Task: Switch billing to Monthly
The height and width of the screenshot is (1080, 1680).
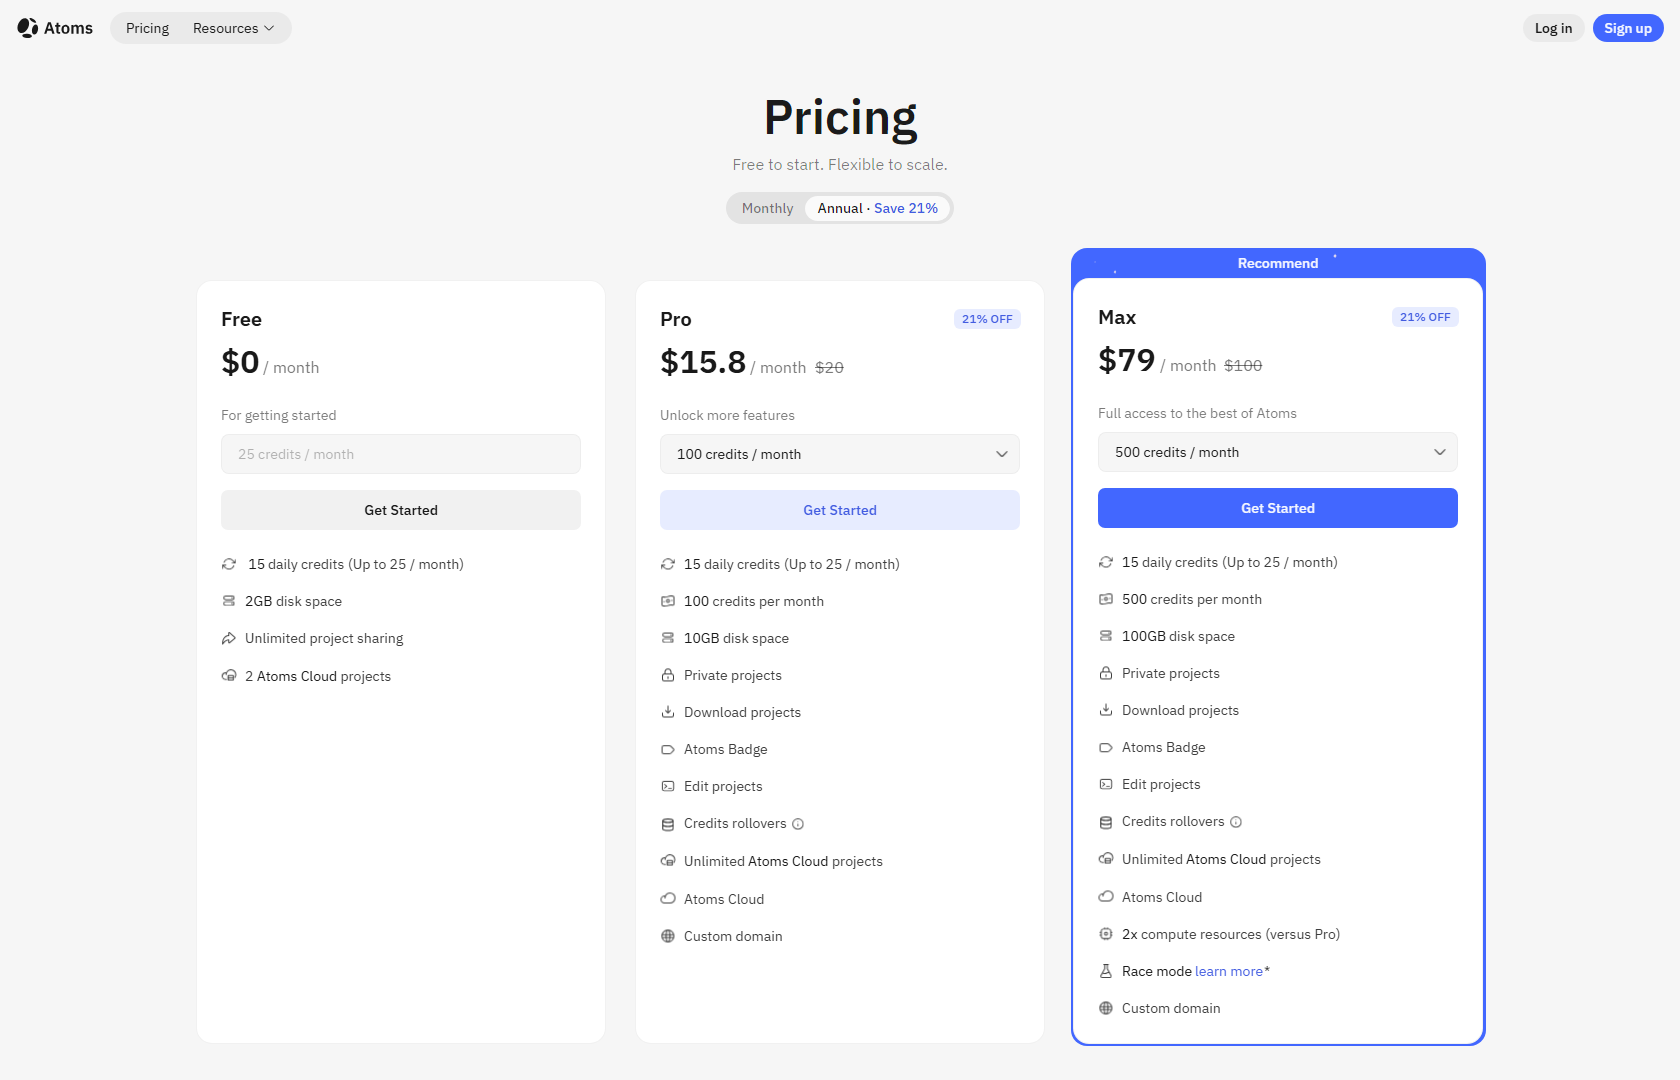Action: tap(767, 208)
